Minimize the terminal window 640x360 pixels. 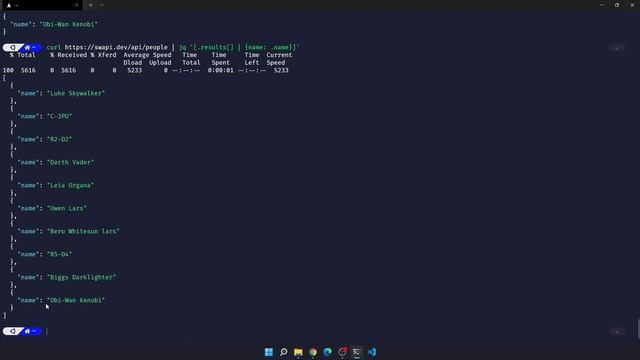[x=602, y=5]
